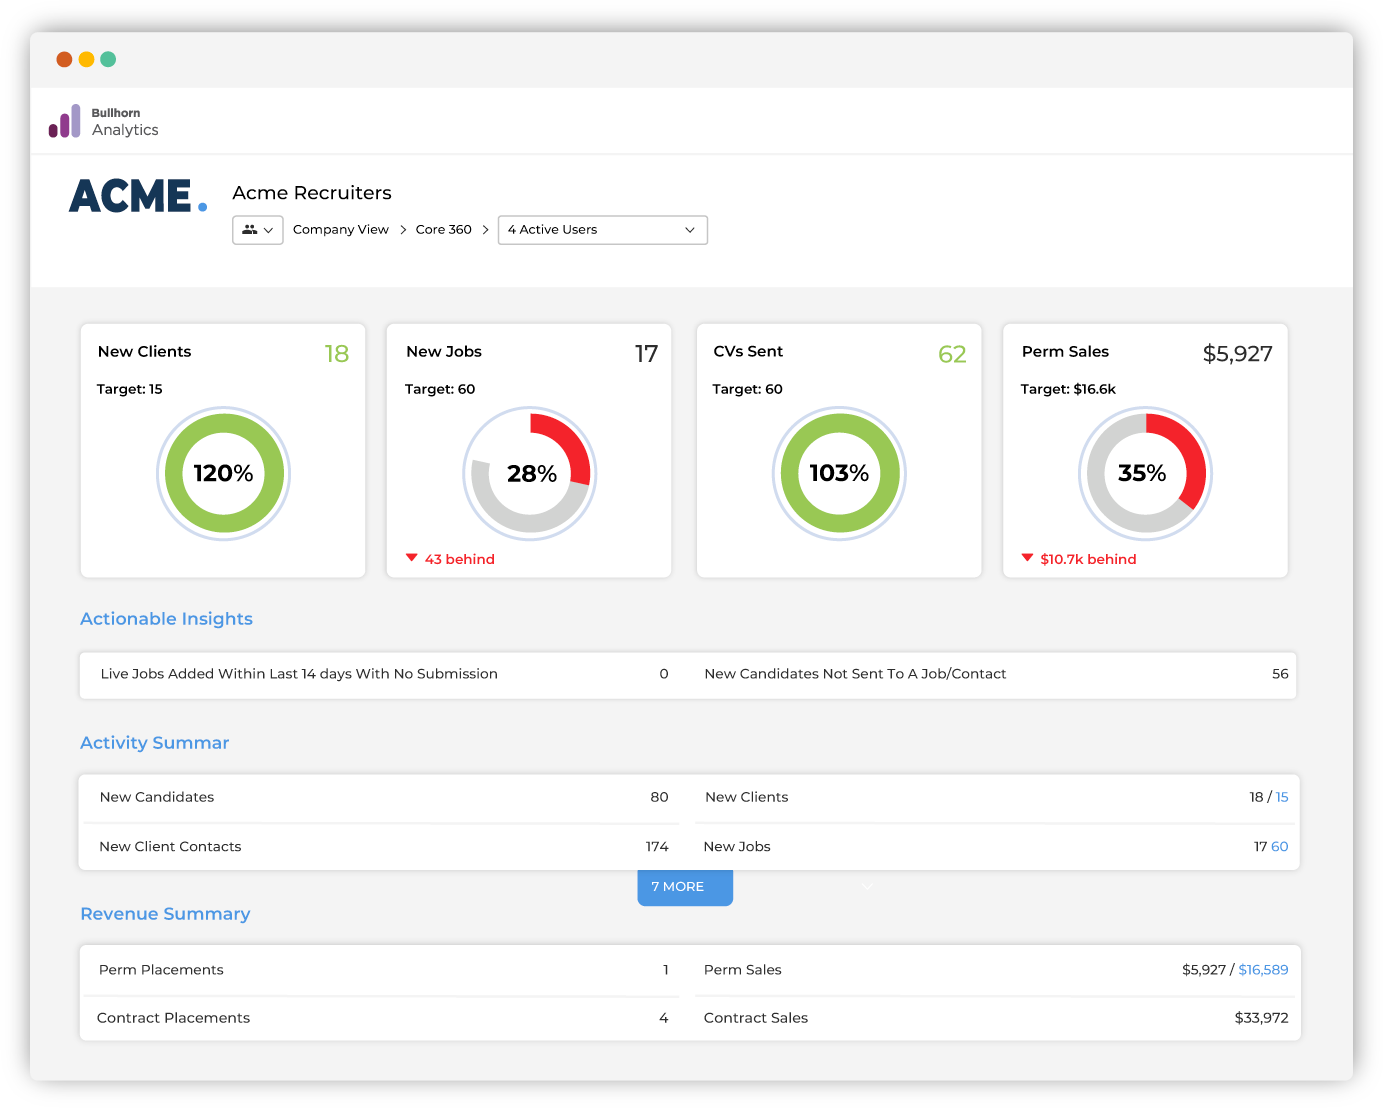Click the New Clients 120% donut chart
This screenshot has height=1113, width=1383.
(x=223, y=474)
